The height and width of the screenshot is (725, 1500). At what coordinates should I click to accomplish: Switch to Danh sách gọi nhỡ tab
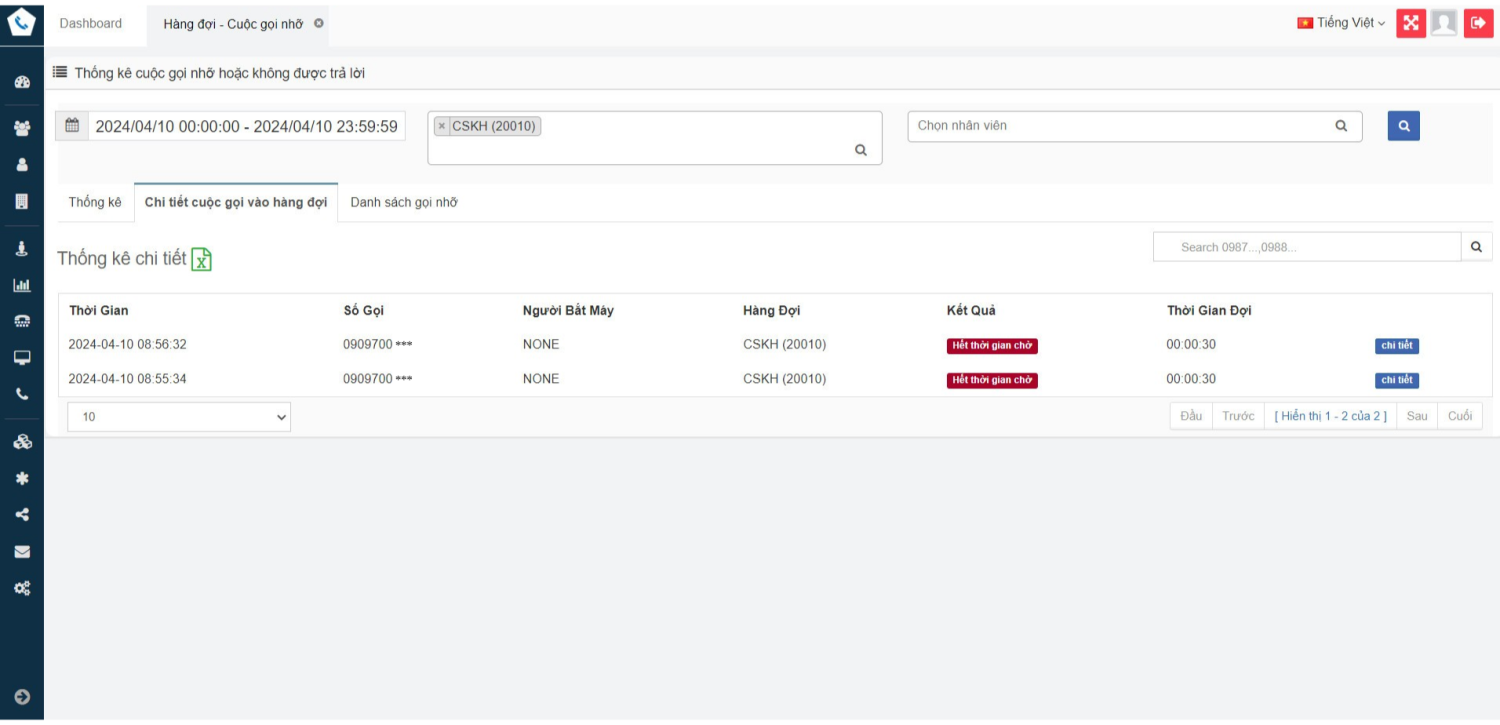(403, 202)
